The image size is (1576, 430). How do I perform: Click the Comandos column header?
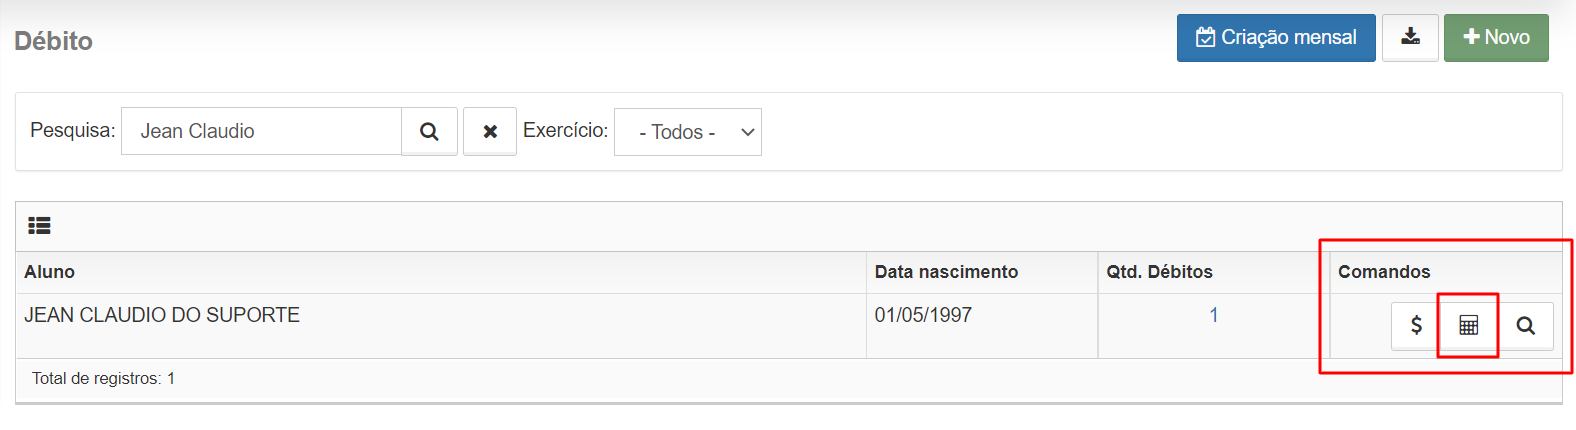coord(1384,272)
